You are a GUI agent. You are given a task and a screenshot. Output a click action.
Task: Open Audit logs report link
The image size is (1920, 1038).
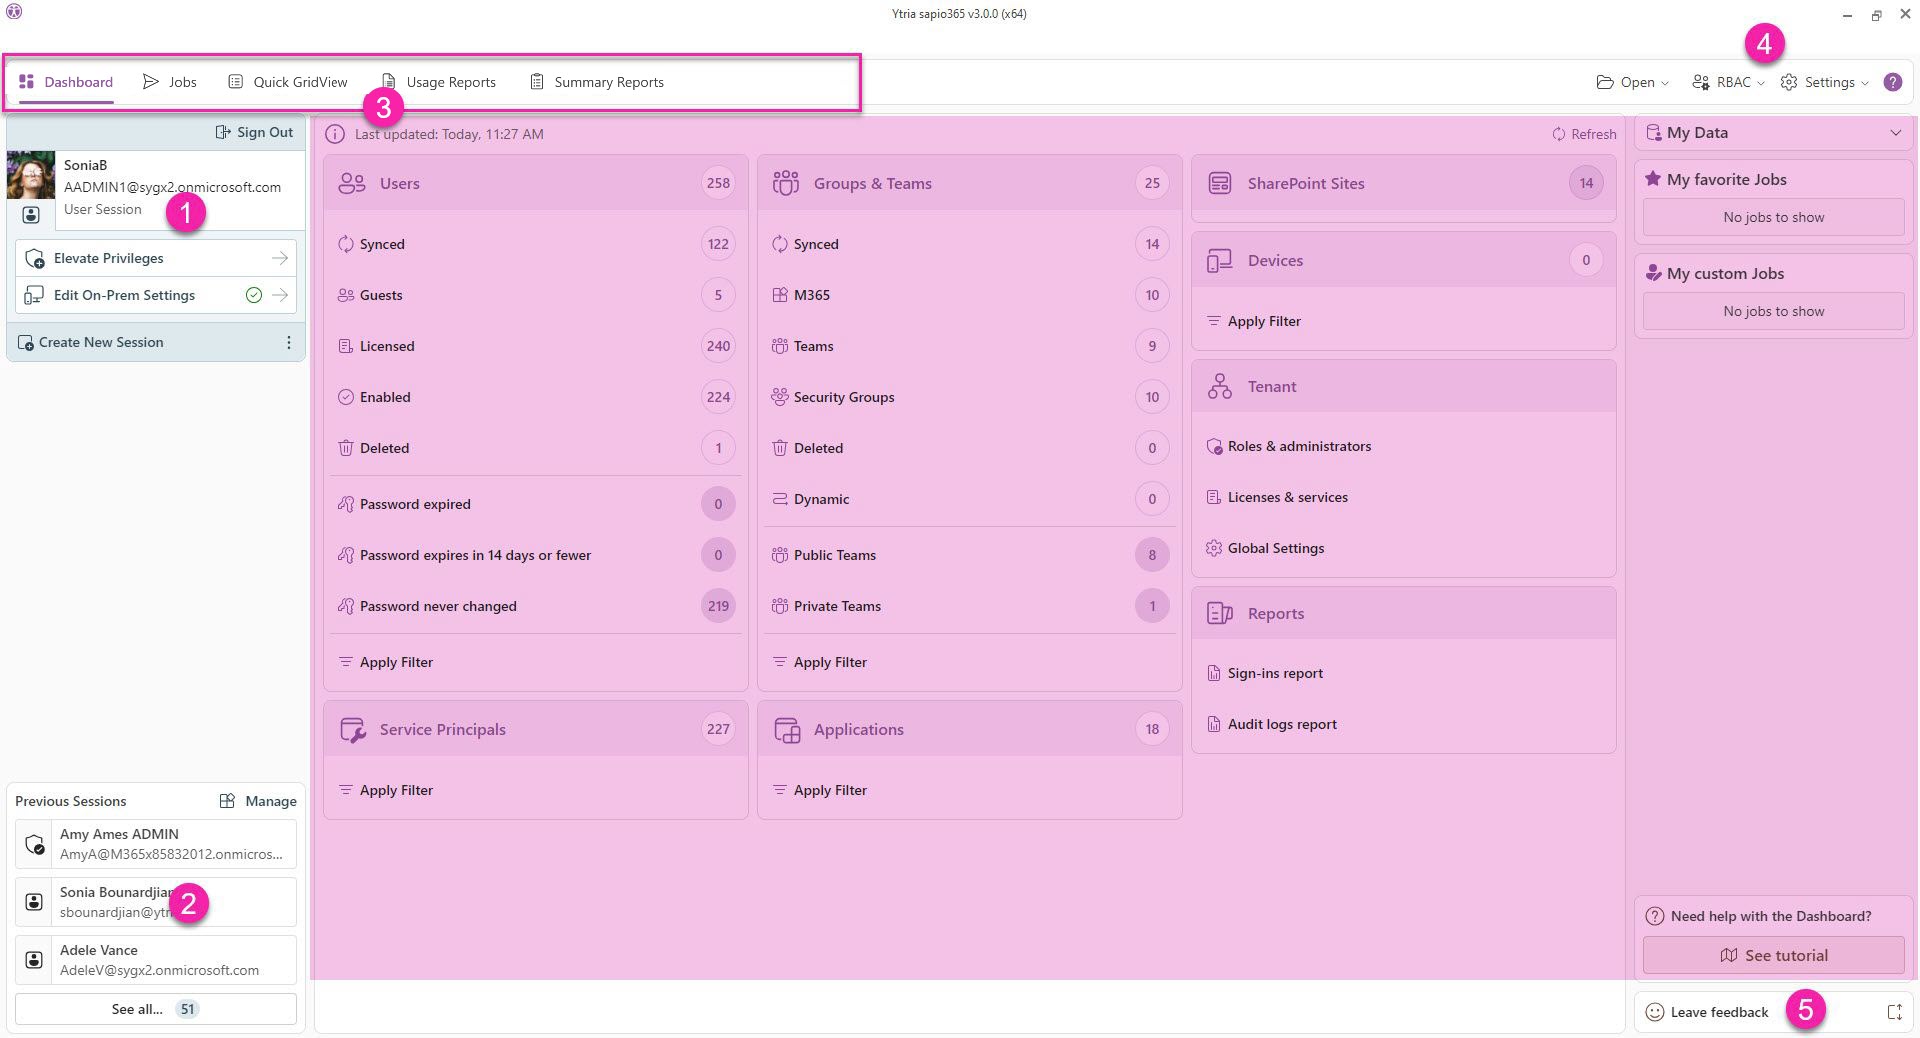[x=1281, y=724]
